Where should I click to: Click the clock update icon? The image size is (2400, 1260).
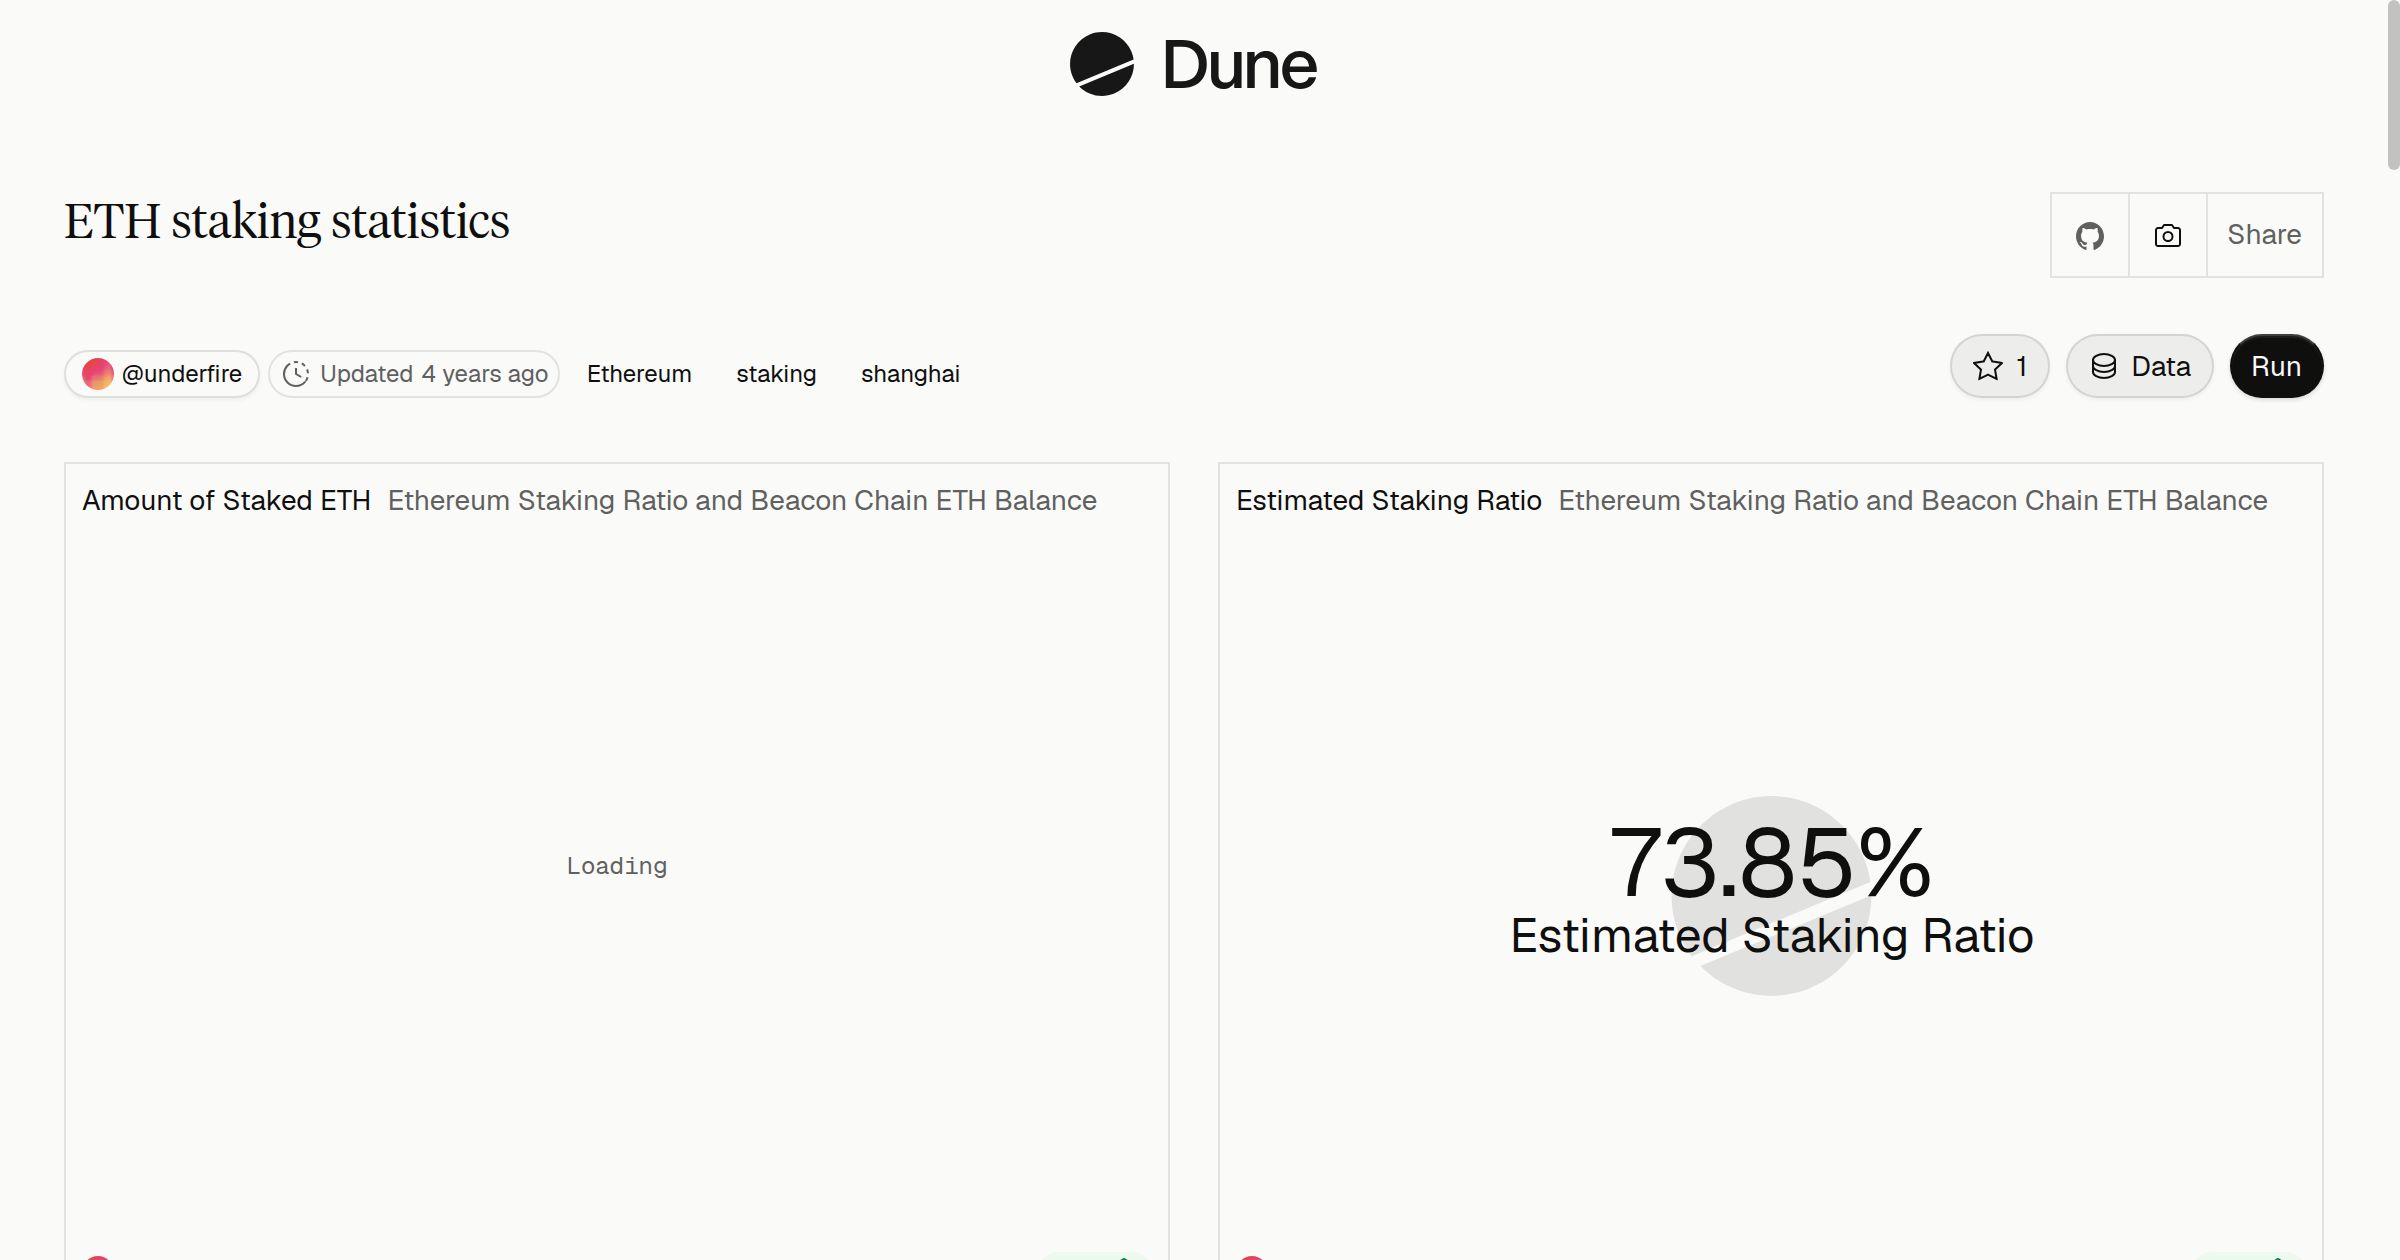296,374
